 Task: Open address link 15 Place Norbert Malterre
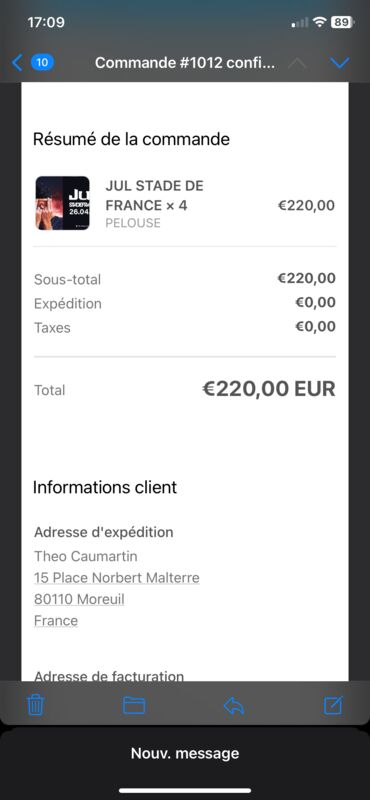point(117,578)
